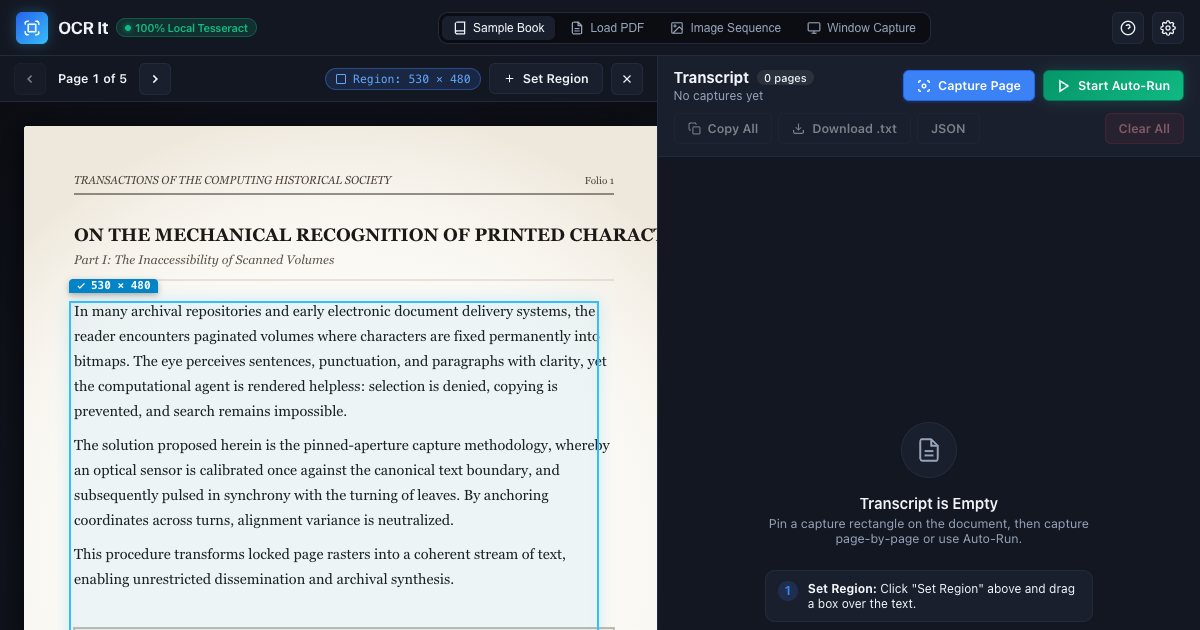Click the 530 × 480 region label tag
This screenshot has height=630, width=1200.
[x=113, y=286]
